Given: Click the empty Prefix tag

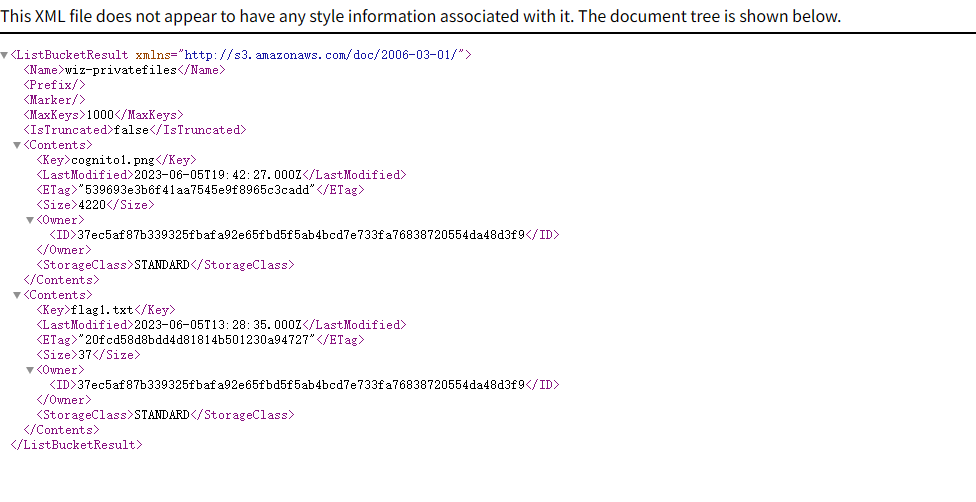Looking at the screenshot, I should tap(54, 85).
